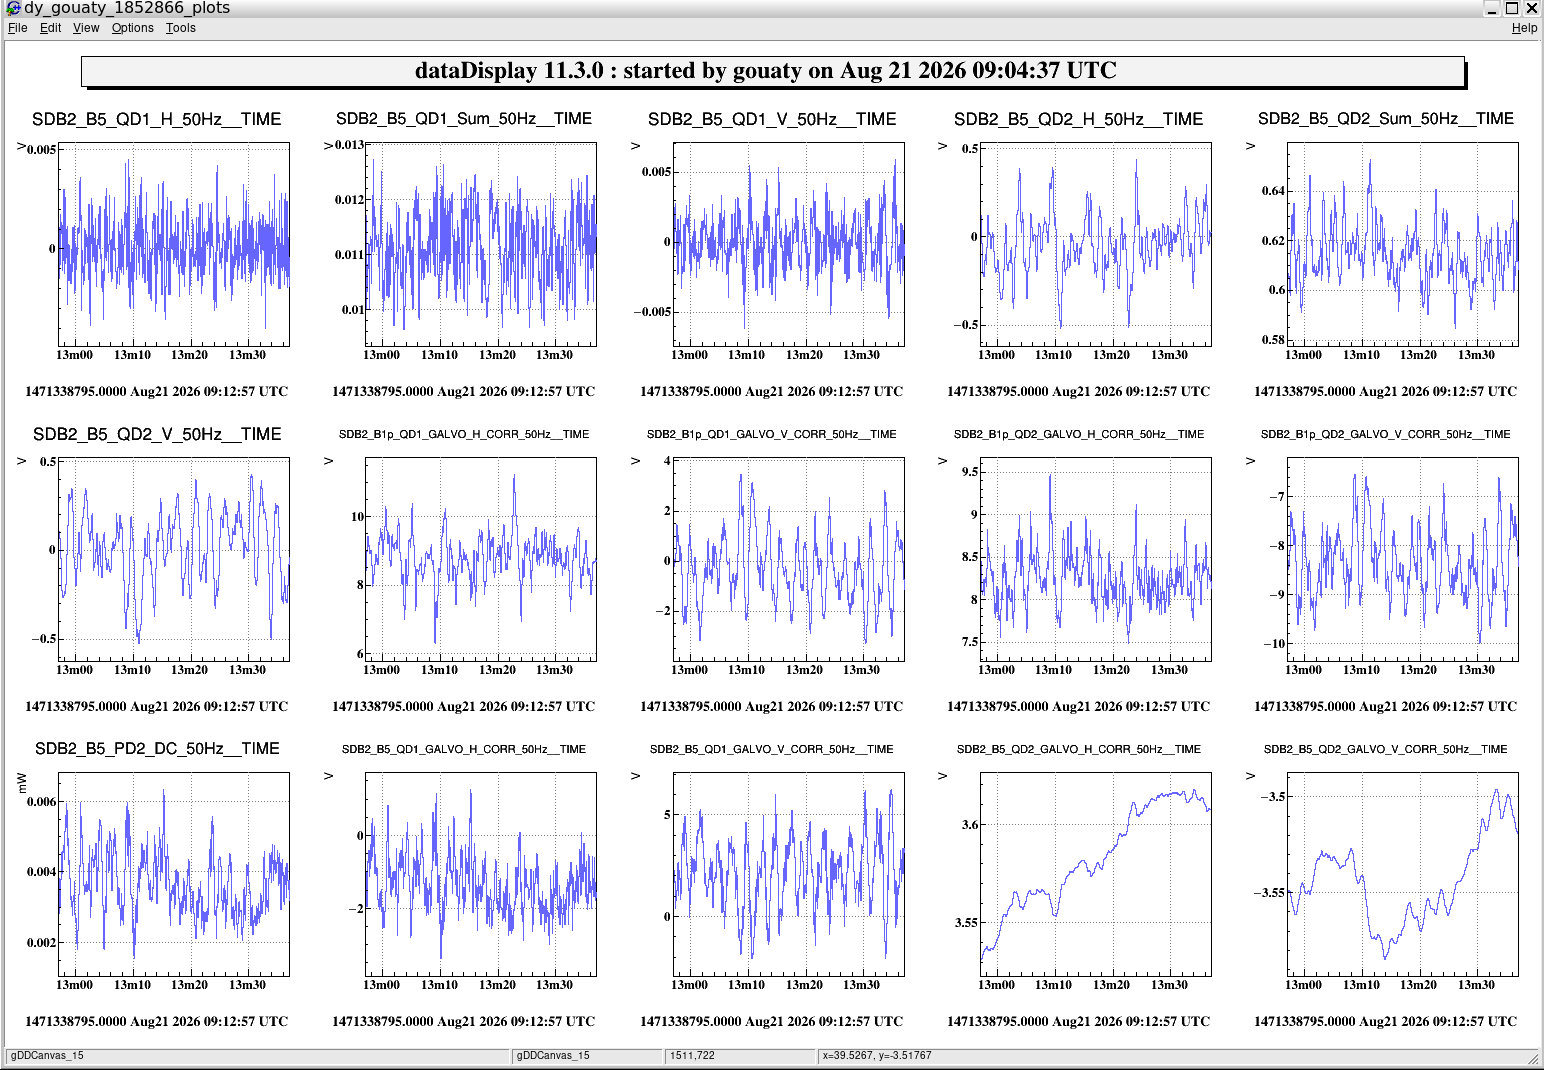Image resolution: width=1544 pixels, height=1070 pixels.
Task: Open the Edit menu
Action: [x=50, y=28]
